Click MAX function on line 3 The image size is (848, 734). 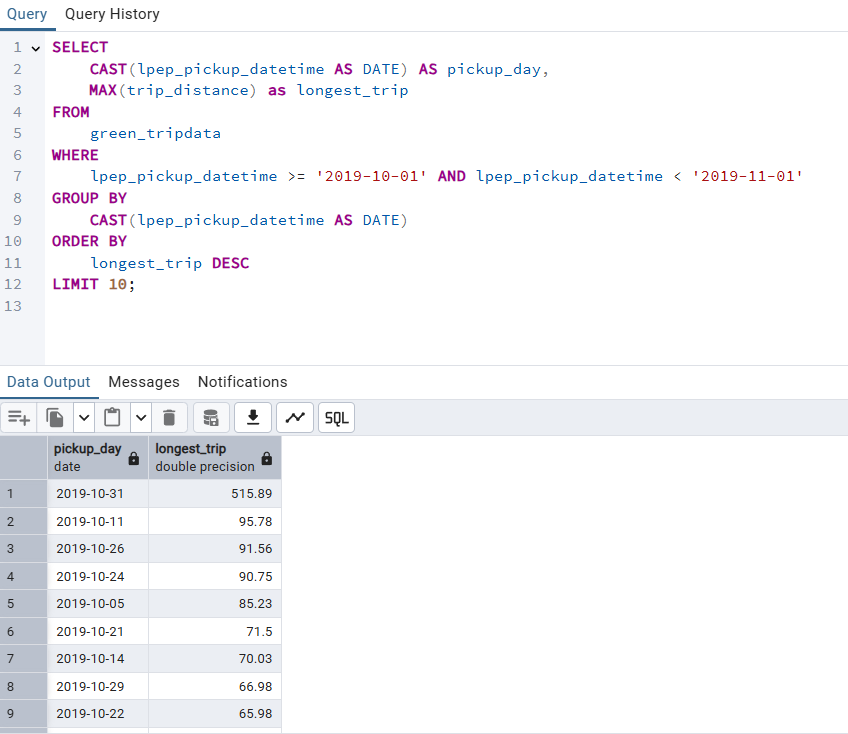(103, 90)
